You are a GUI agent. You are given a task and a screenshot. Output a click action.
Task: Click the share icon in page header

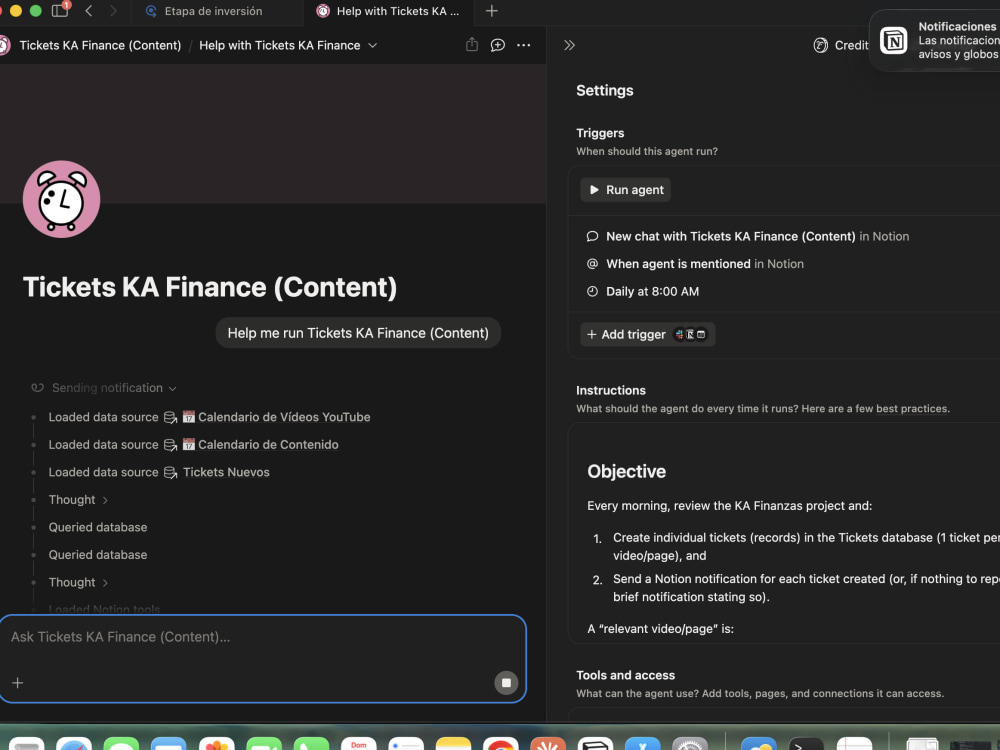click(x=471, y=45)
